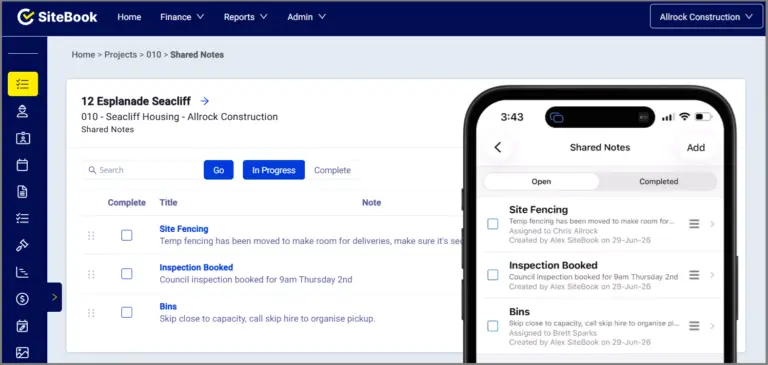Expand the sidebar with the yellow chevron
The image size is (768, 365).
coord(54,297)
